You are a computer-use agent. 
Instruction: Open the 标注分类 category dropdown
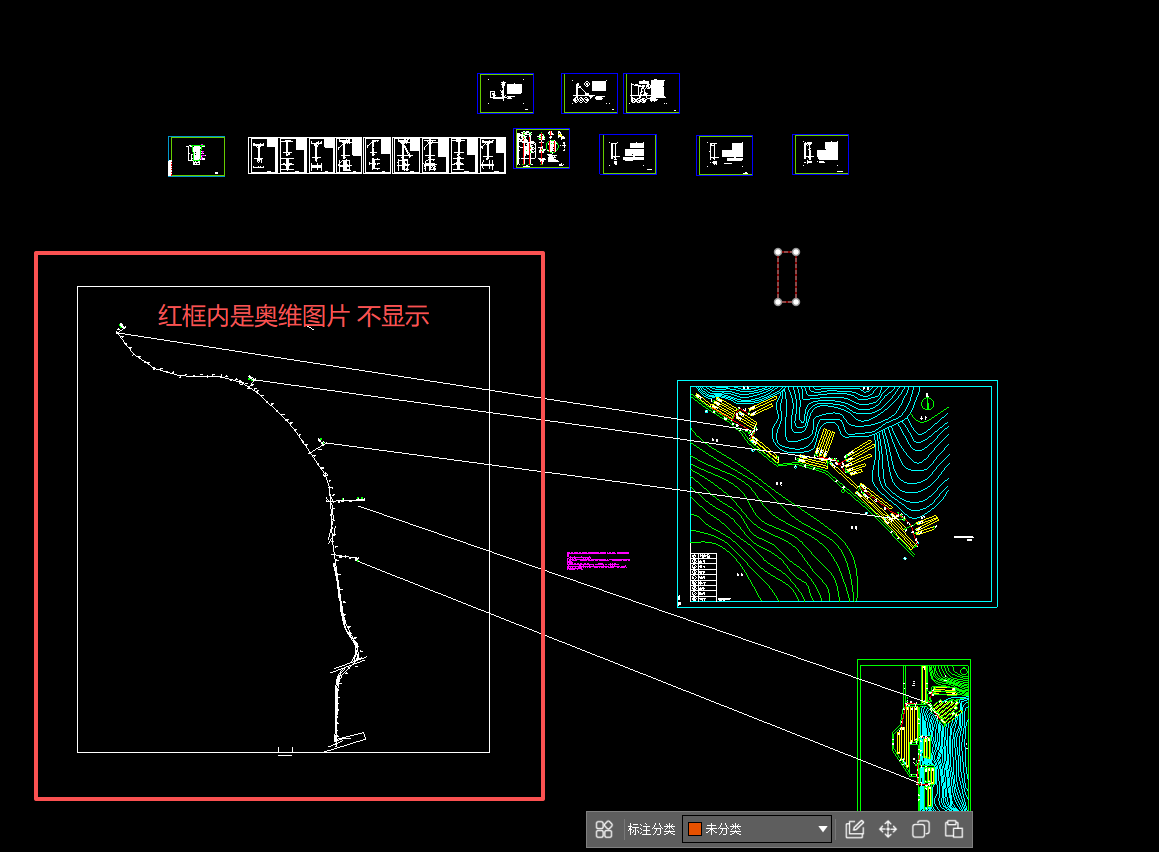[x=756, y=829]
